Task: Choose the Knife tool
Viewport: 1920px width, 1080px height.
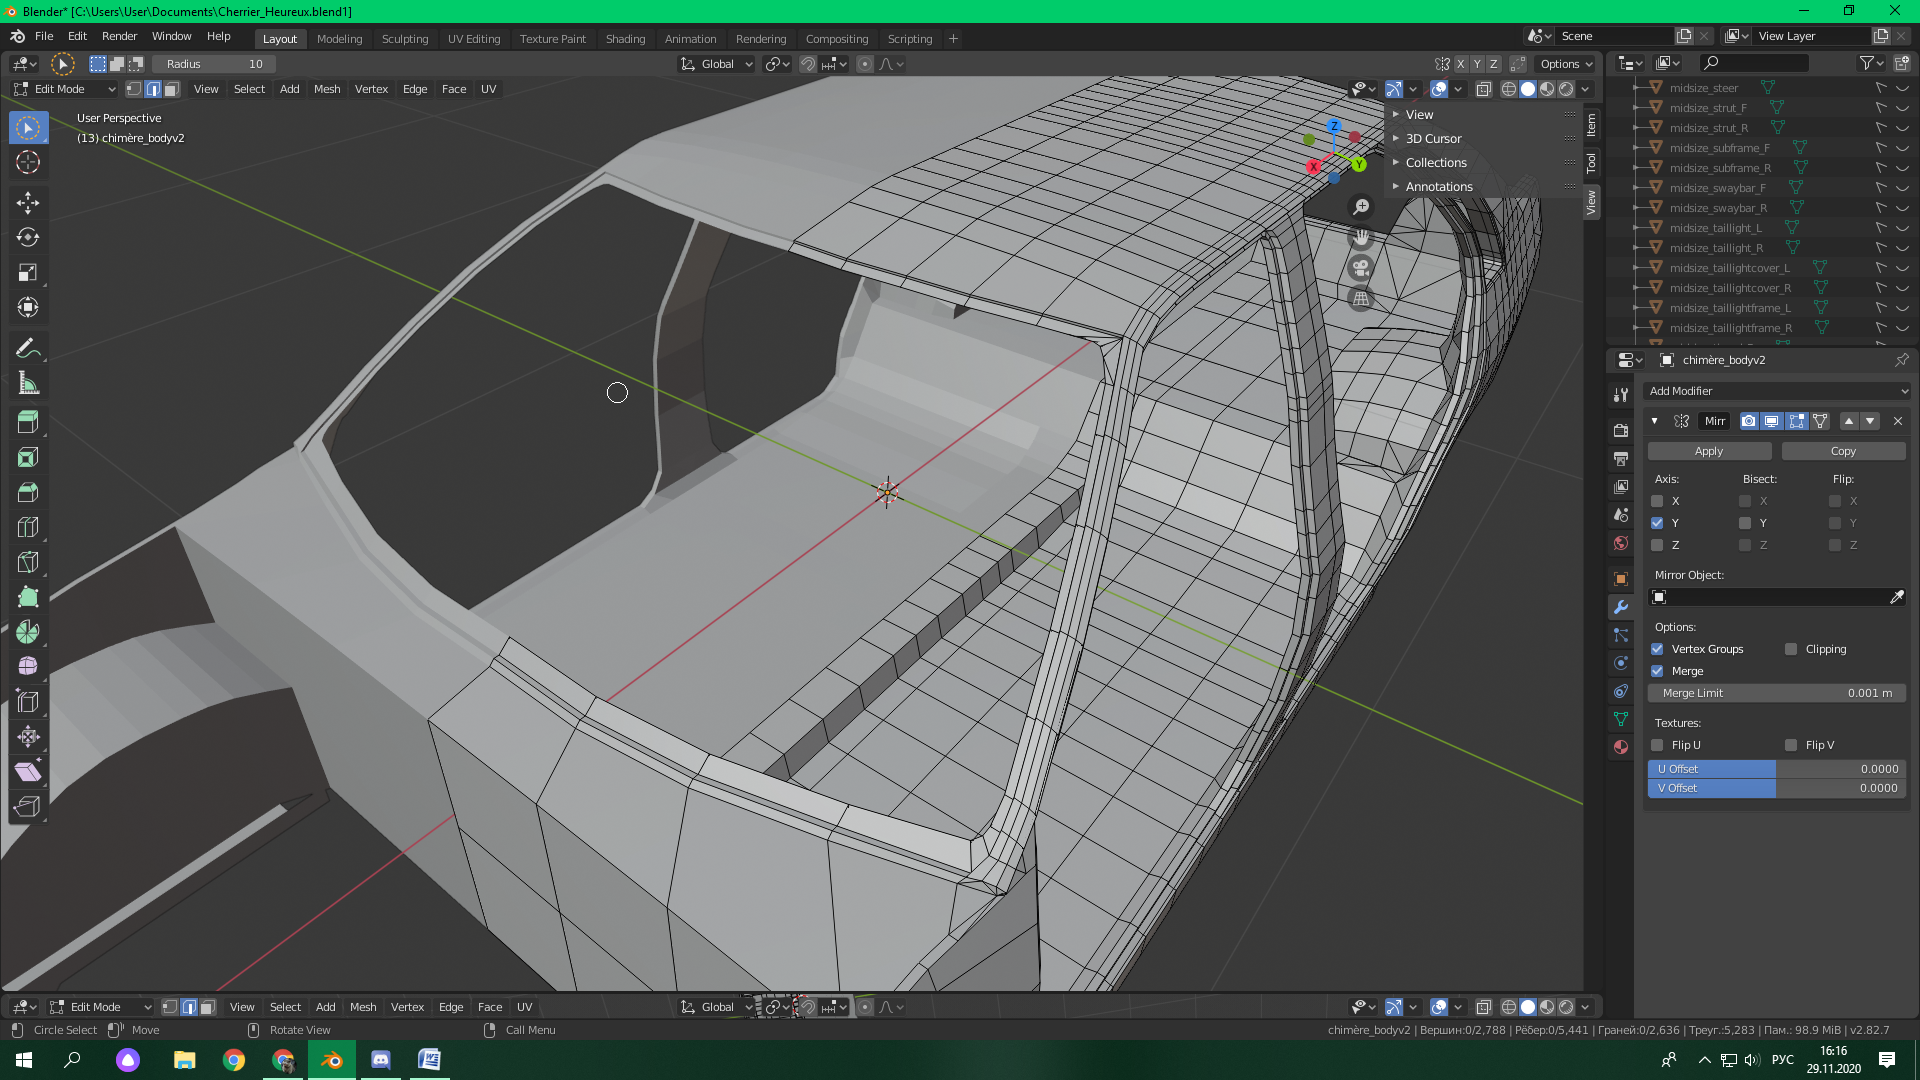Action: pyautogui.click(x=28, y=562)
